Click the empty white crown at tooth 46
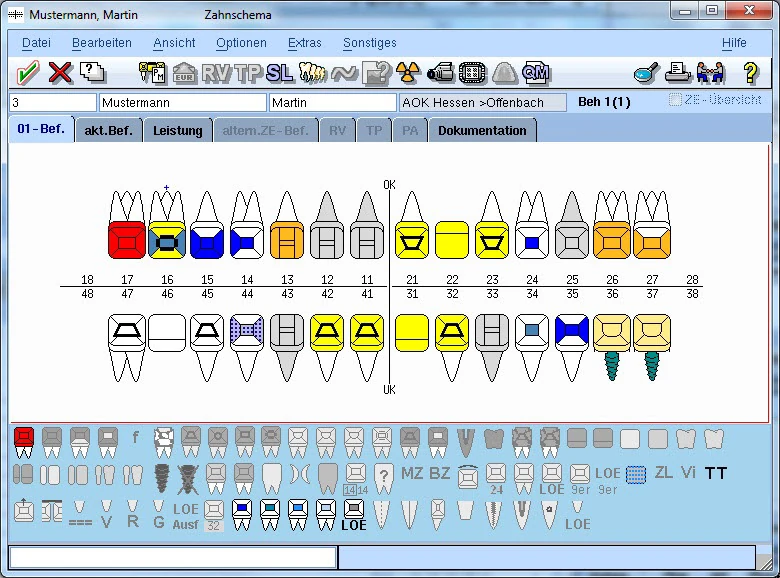 pos(167,333)
